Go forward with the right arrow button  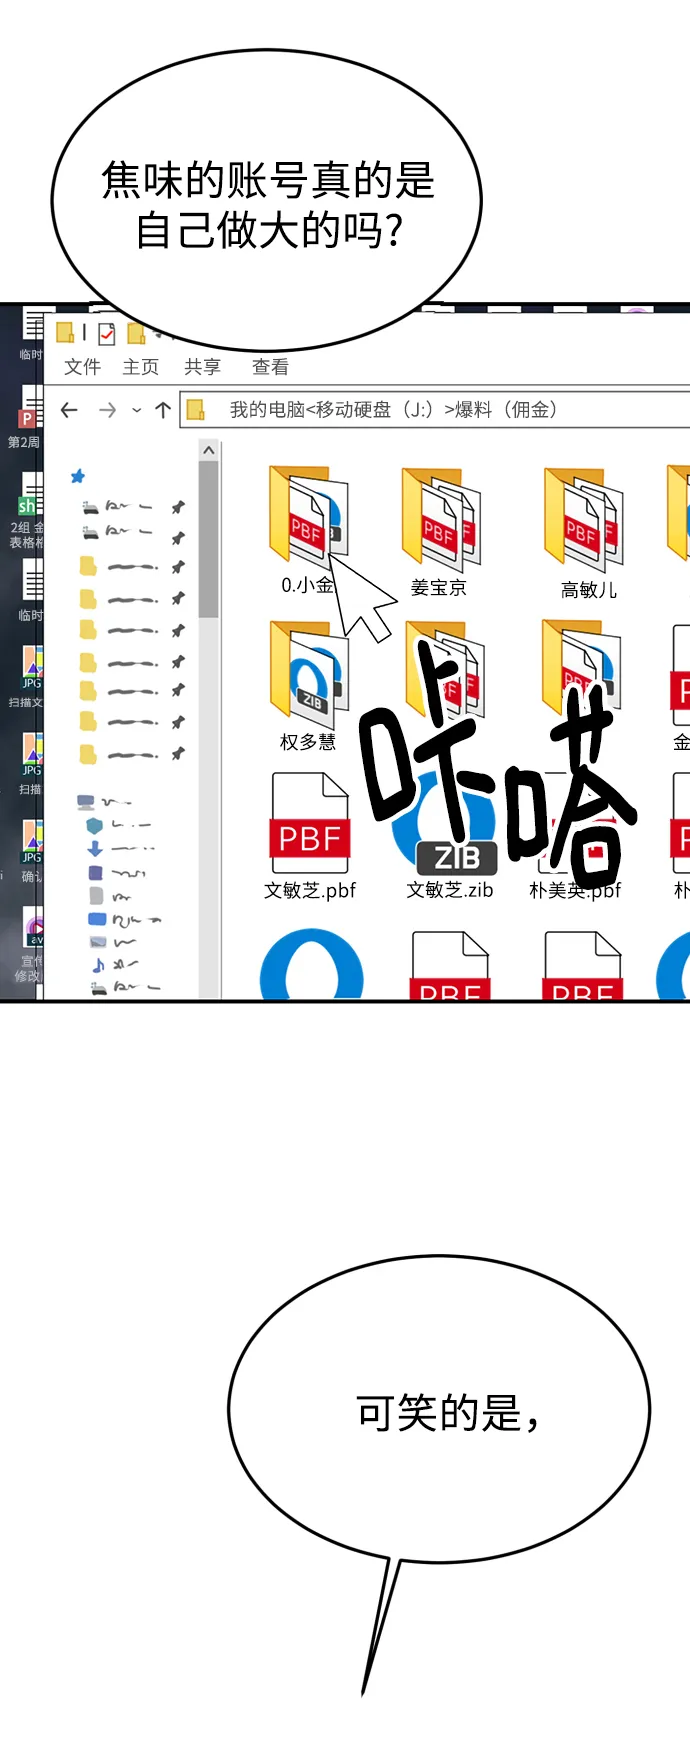107,410
